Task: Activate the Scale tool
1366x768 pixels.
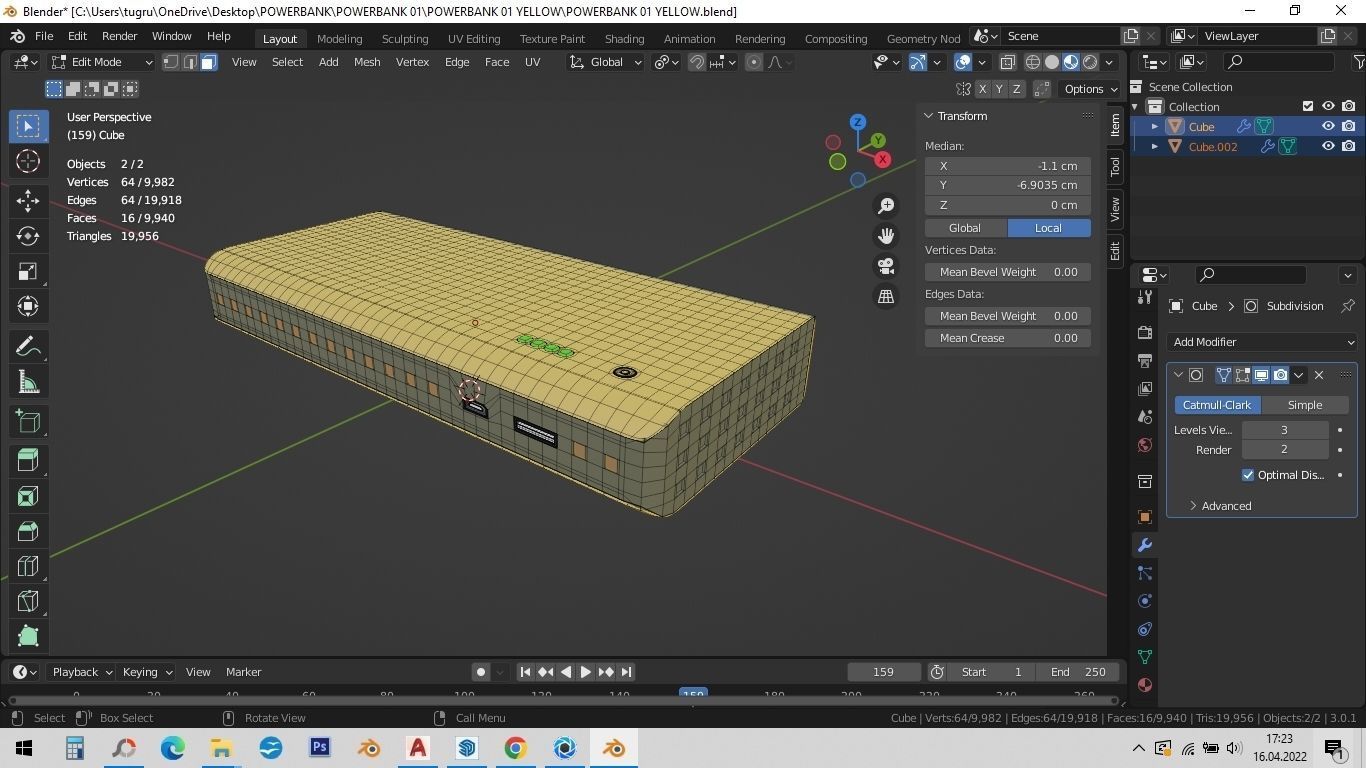Action: 28,272
